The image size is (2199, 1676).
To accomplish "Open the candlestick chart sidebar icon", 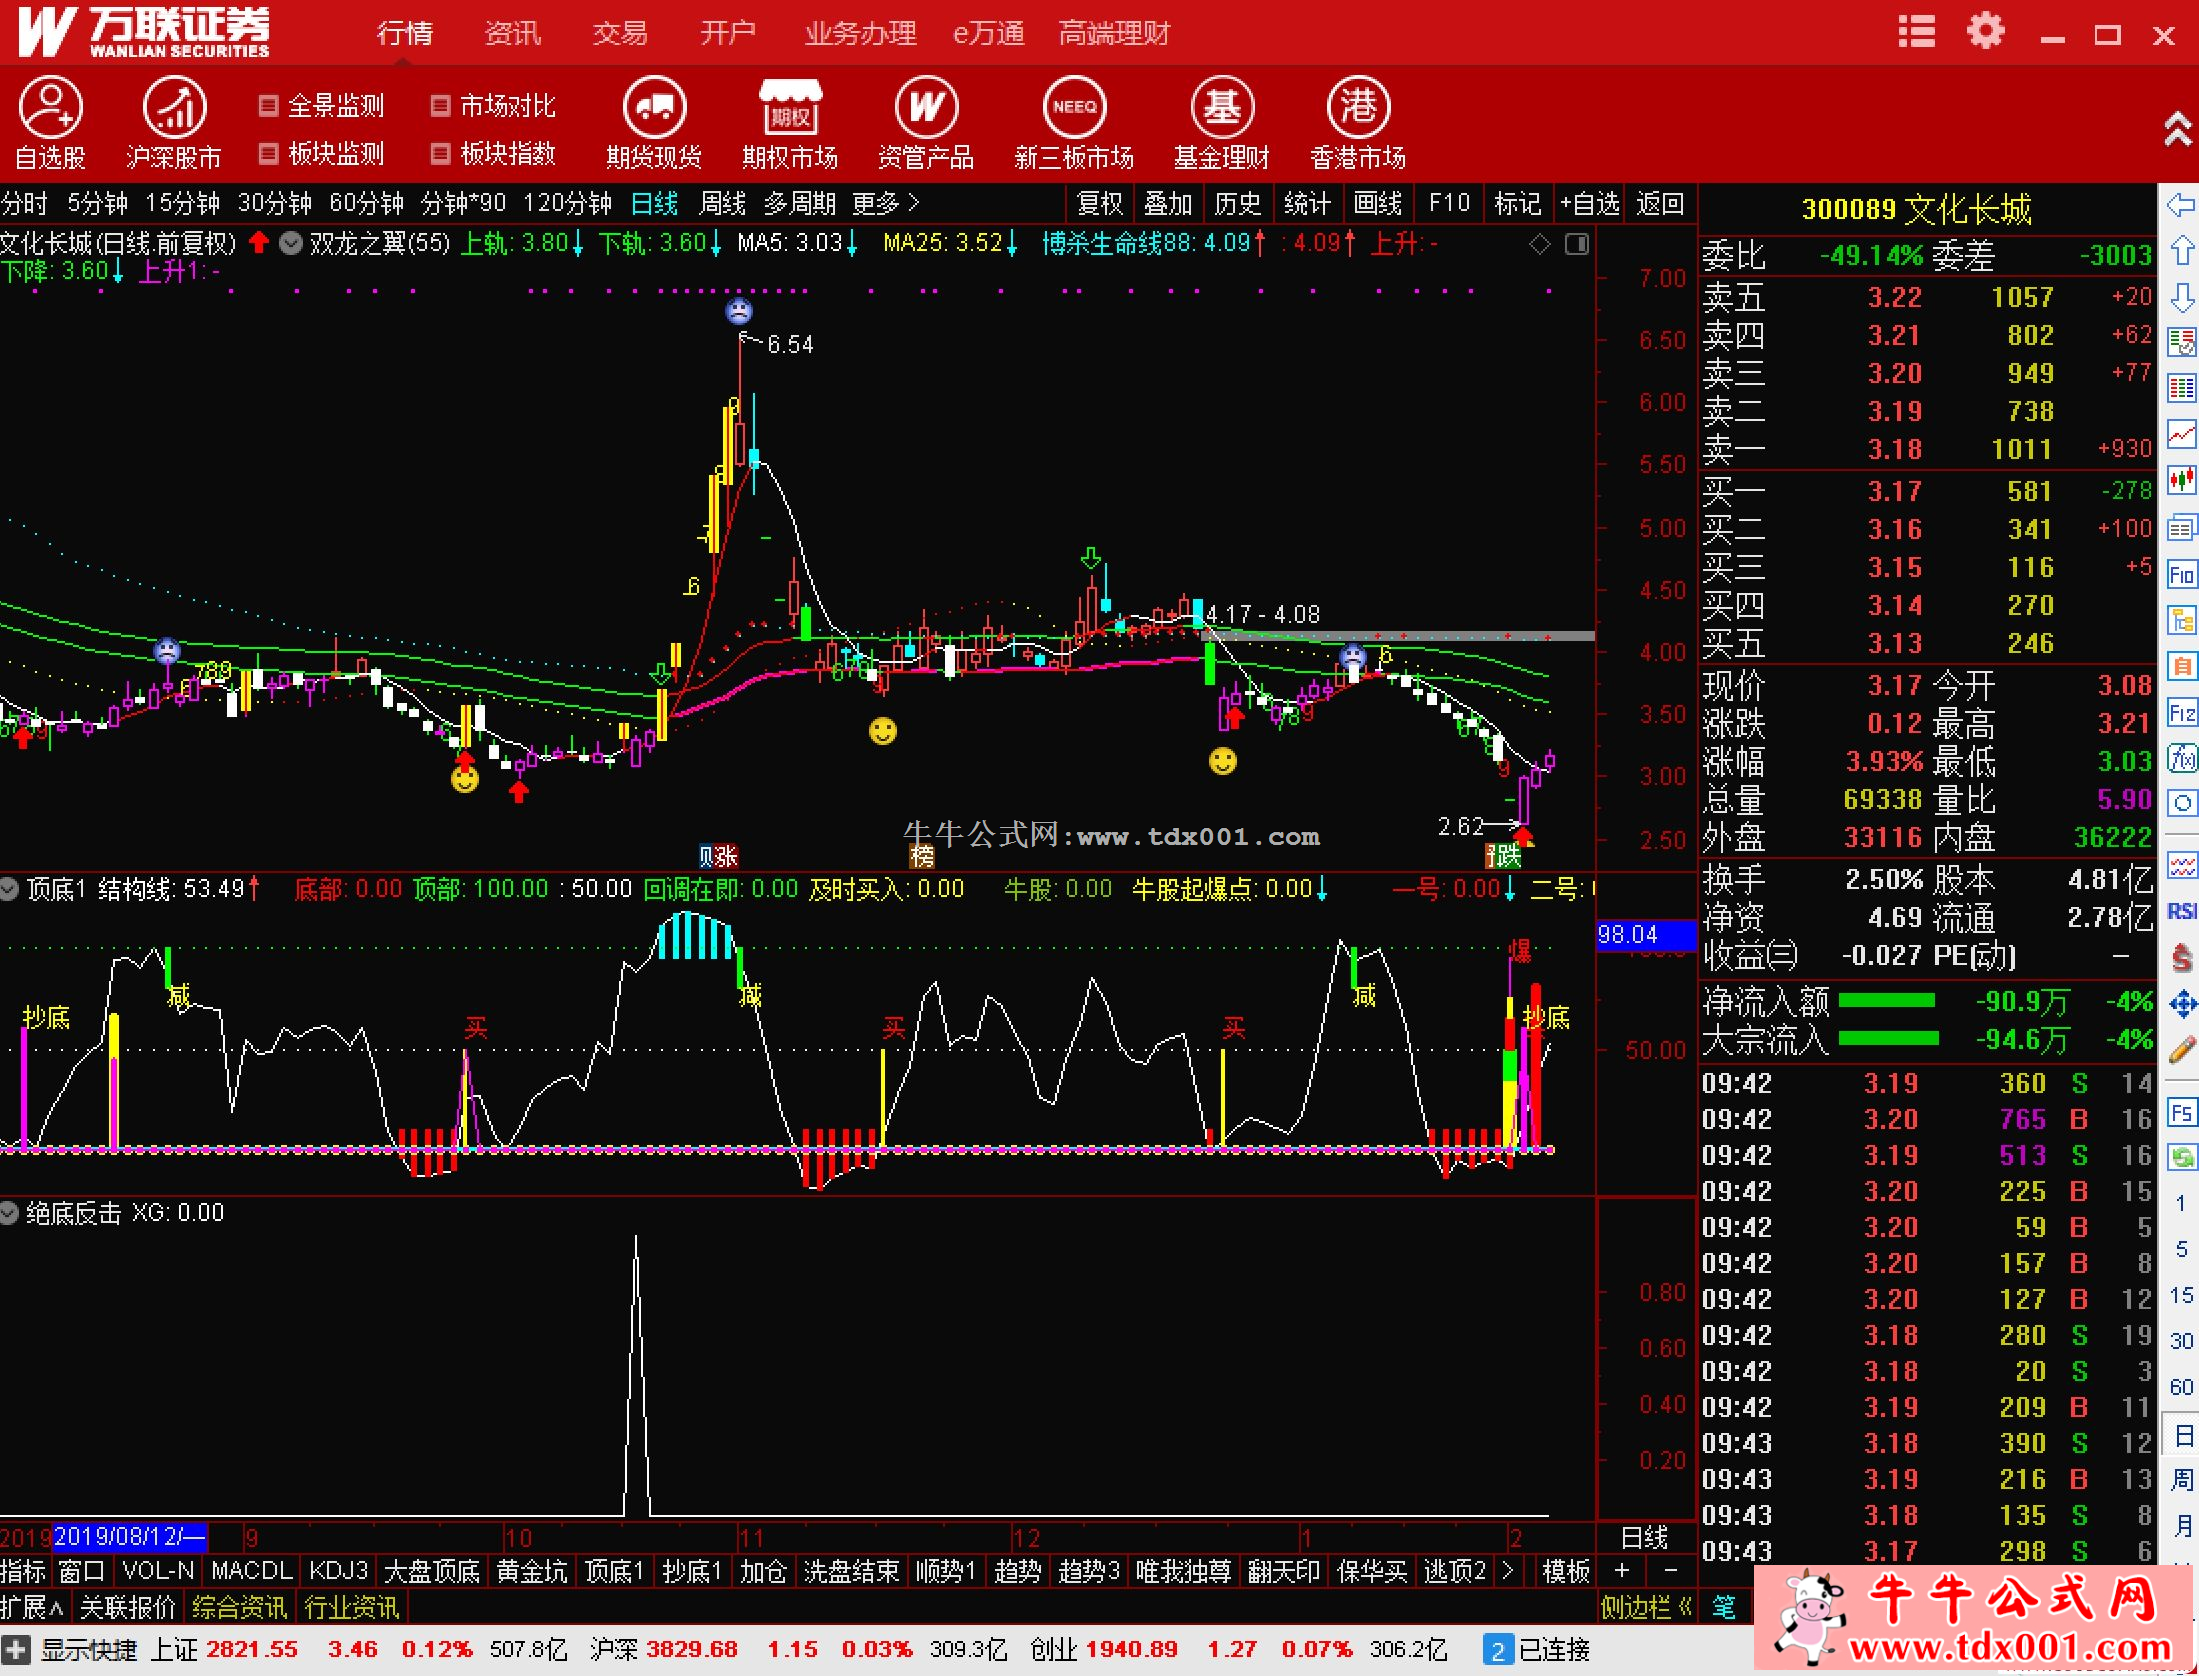I will pyautogui.click(x=2181, y=480).
